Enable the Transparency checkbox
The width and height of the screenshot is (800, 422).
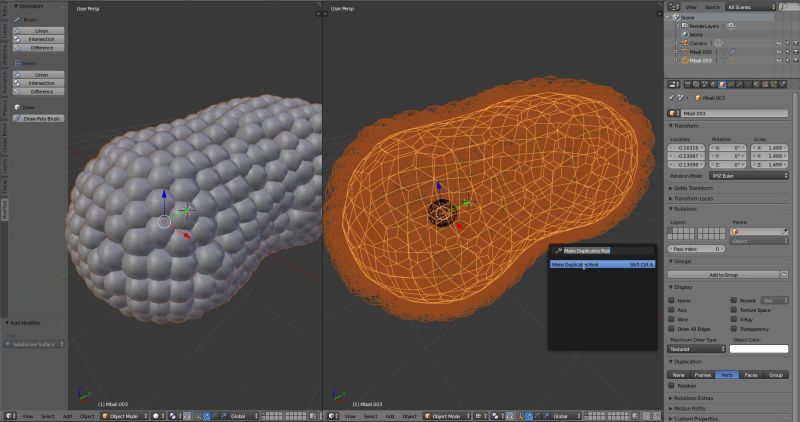(734, 329)
